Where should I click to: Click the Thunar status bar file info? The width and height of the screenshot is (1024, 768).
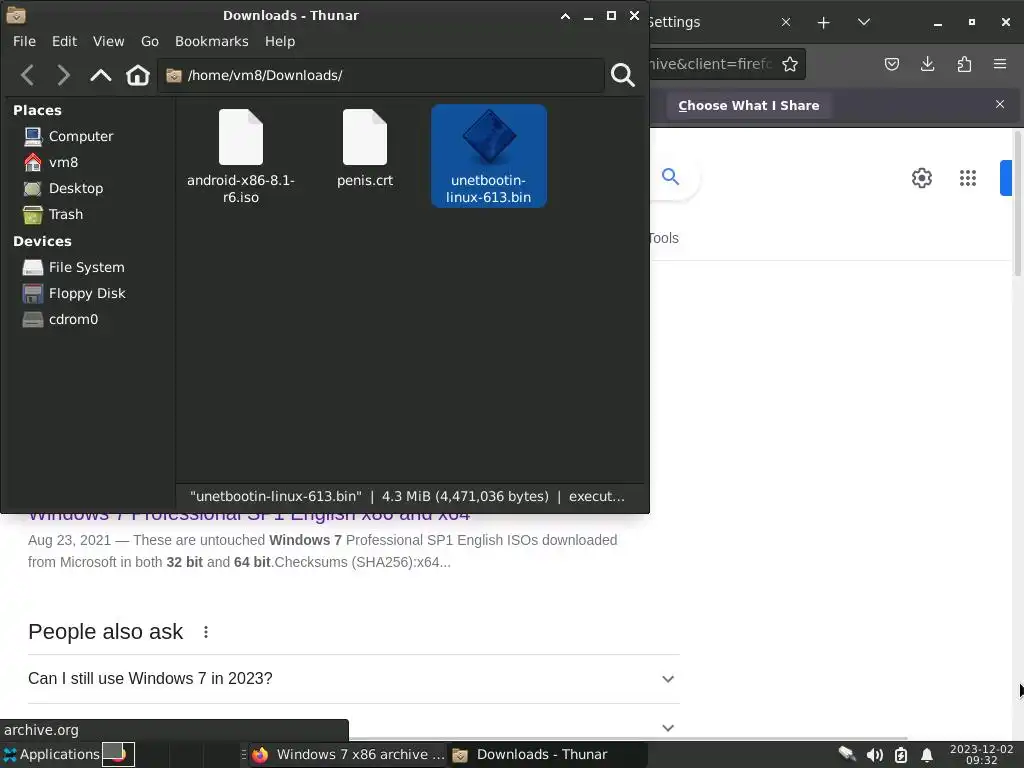click(x=407, y=496)
